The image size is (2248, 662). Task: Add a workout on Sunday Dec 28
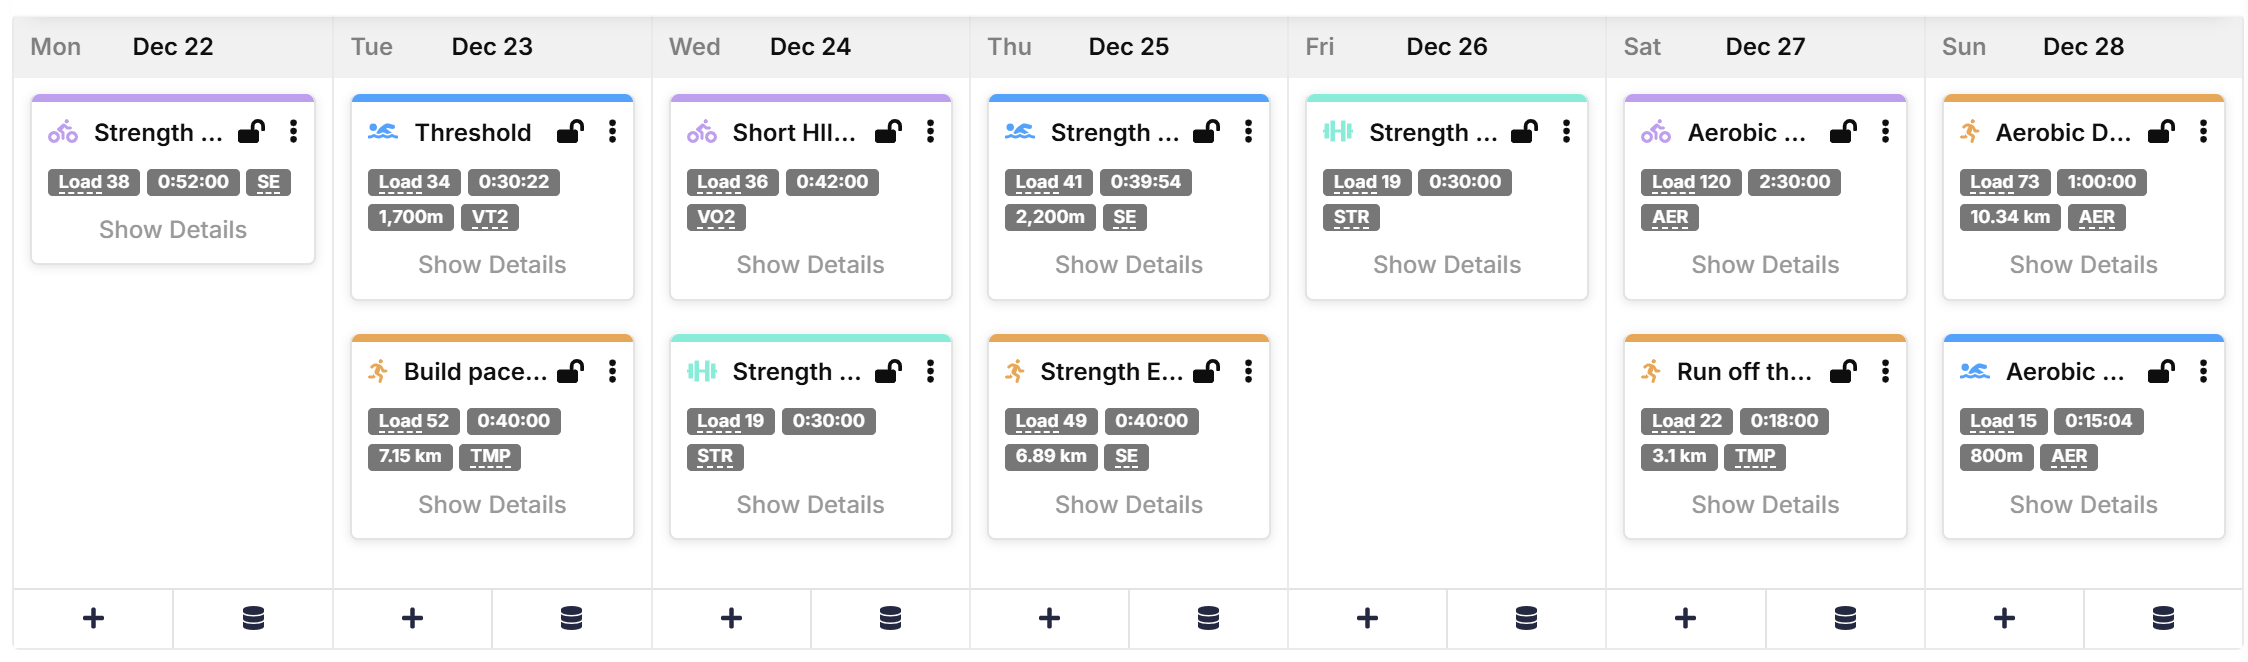coord(2004,618)
